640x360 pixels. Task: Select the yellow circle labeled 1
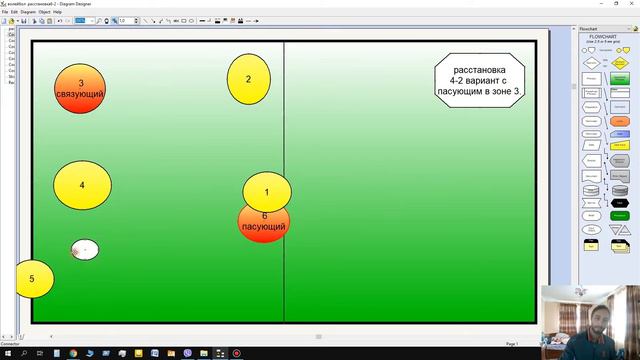click(x=267, y=192)
